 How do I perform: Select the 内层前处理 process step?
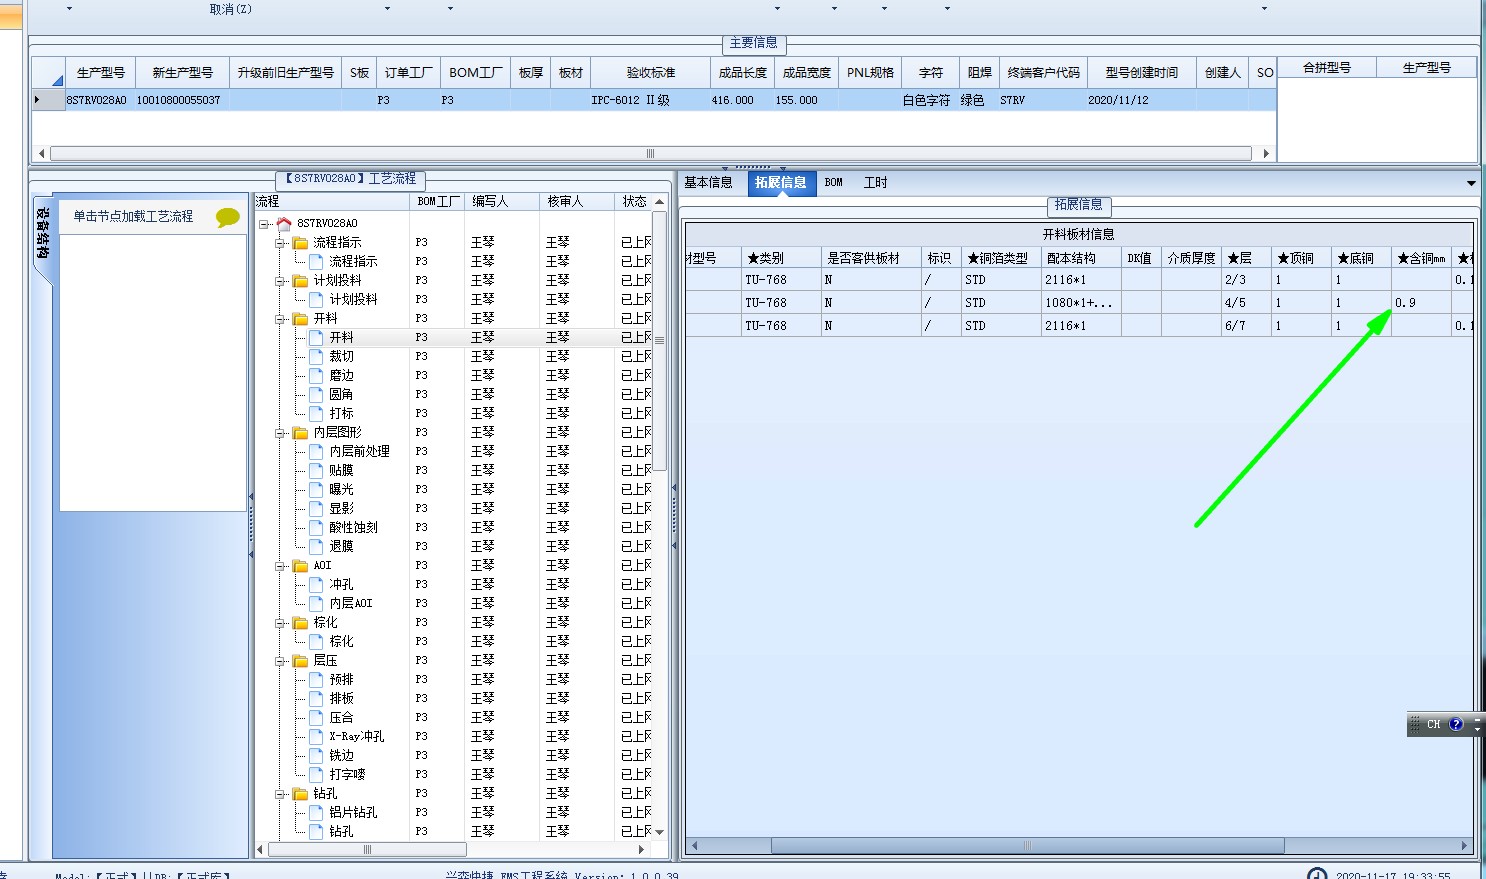click(360, 451)
